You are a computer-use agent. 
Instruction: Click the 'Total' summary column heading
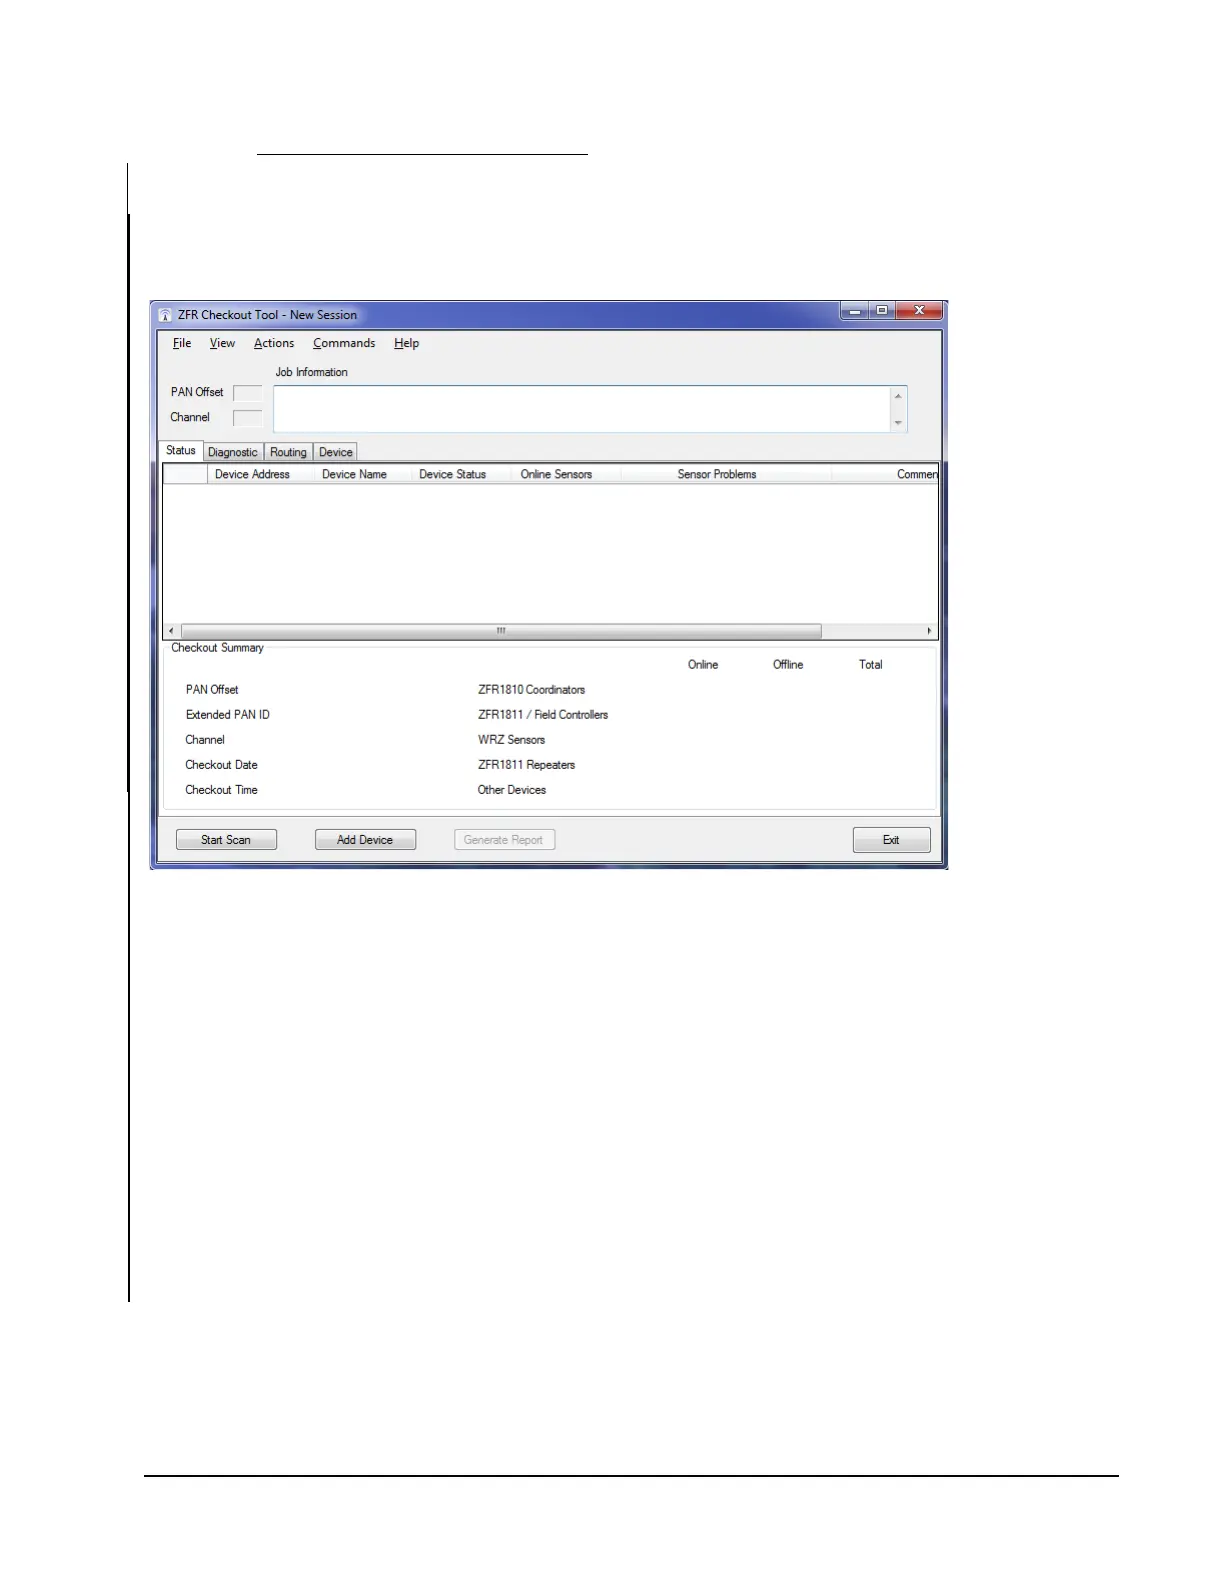click(871, 665)
